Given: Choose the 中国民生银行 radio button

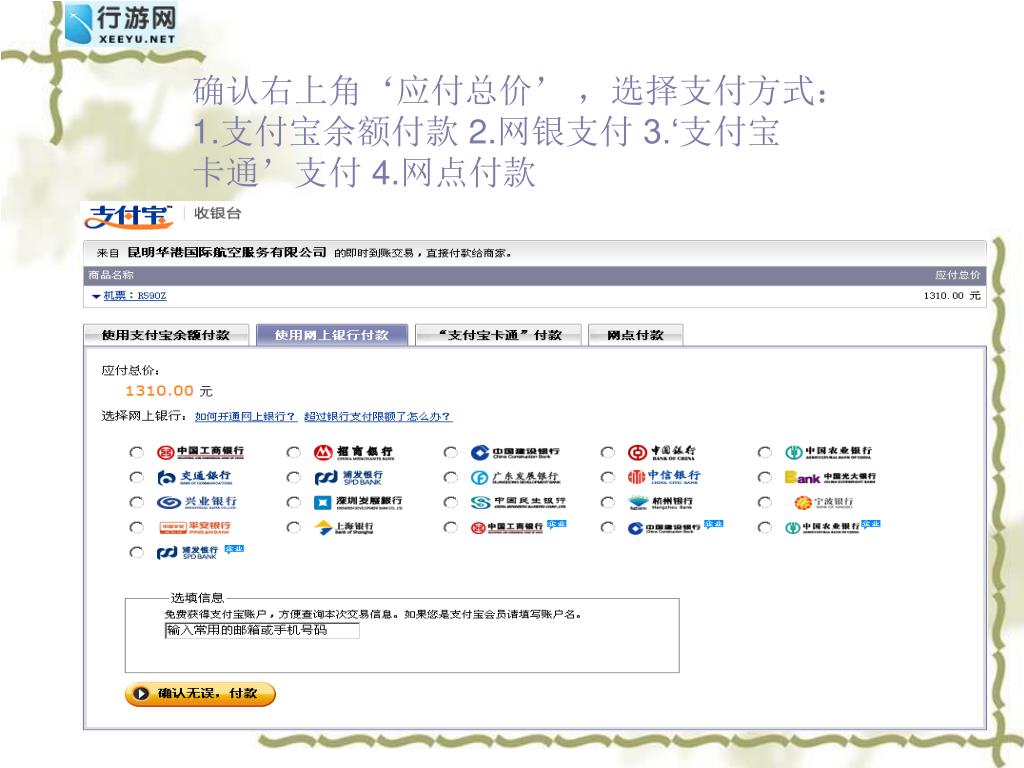Looking at the screenshot, I should 450,502.
